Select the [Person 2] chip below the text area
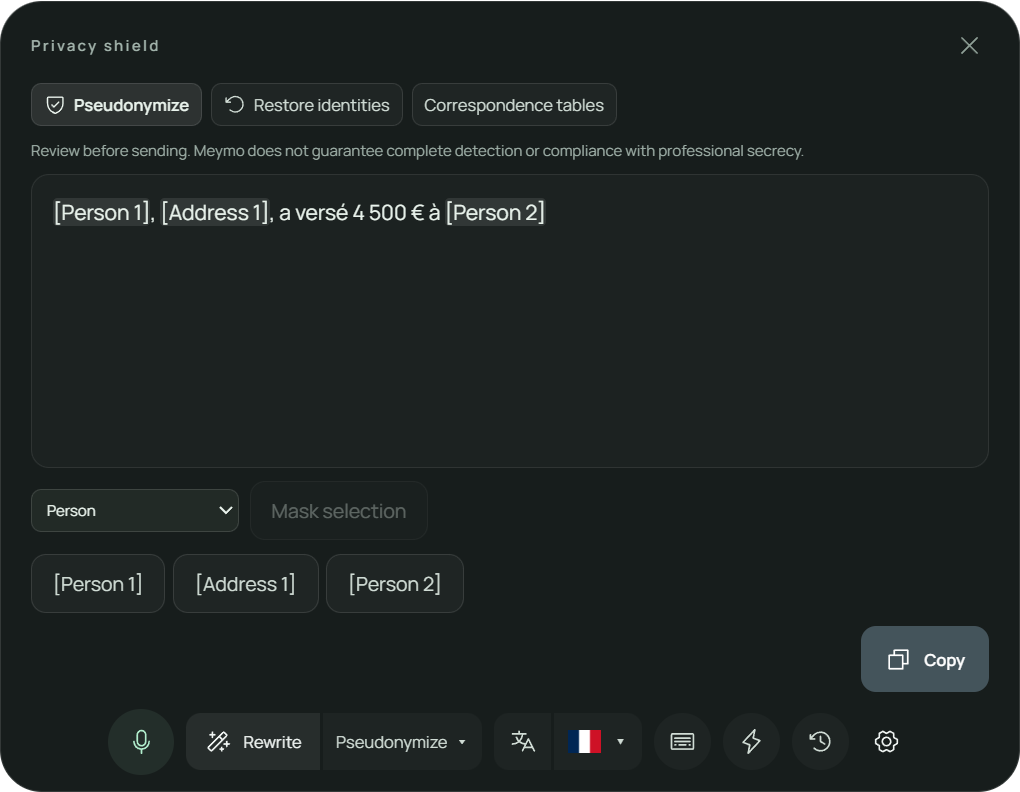 pyautogui.click(x=394, y=583)
